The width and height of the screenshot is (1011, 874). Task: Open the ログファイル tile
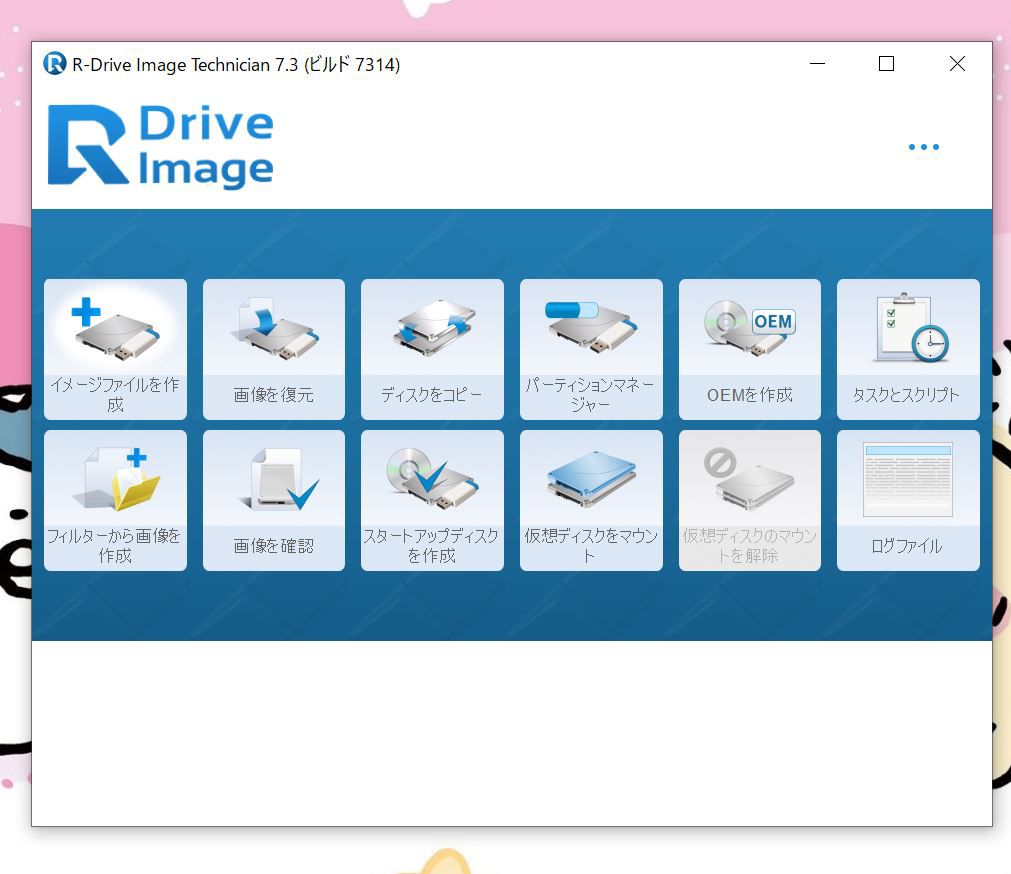(908, 501)
